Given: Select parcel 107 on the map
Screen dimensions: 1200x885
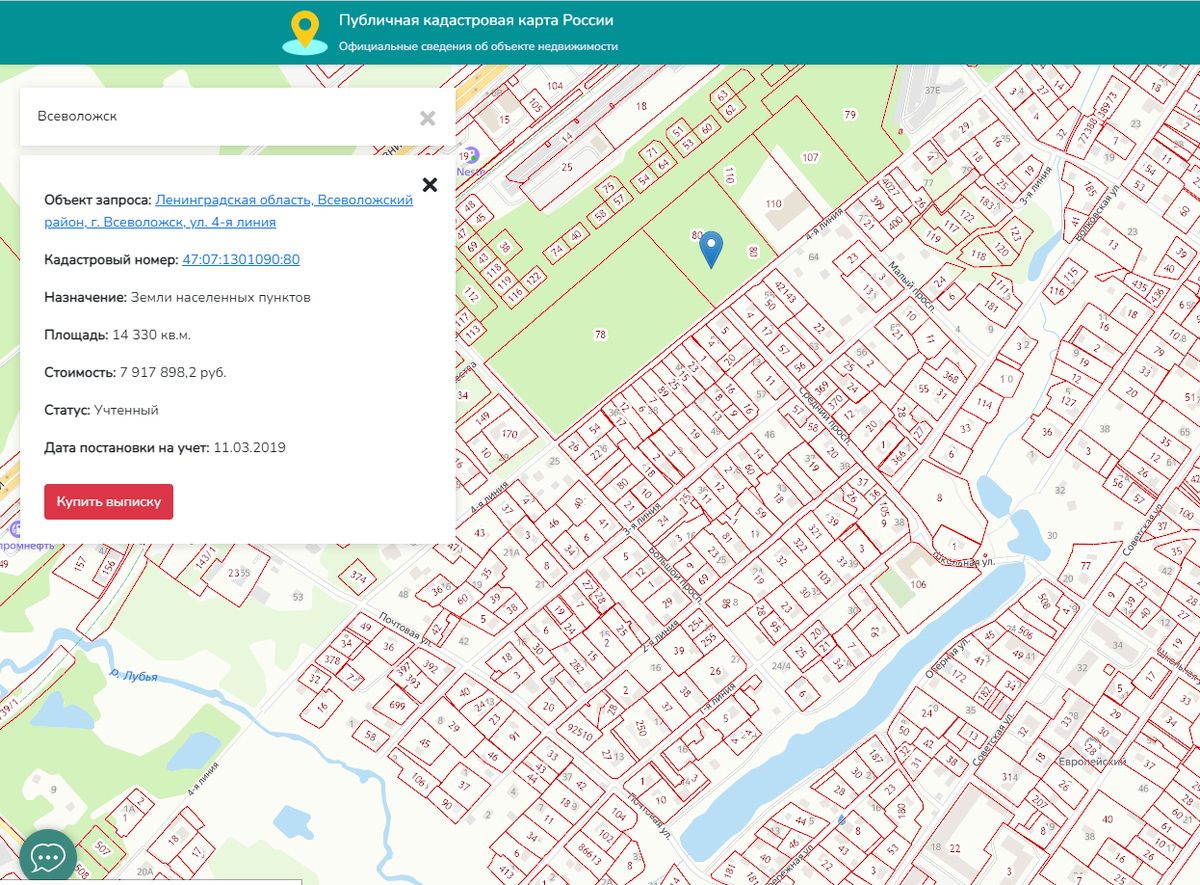Looking at the screenshot, I should [x=810, y=157].
